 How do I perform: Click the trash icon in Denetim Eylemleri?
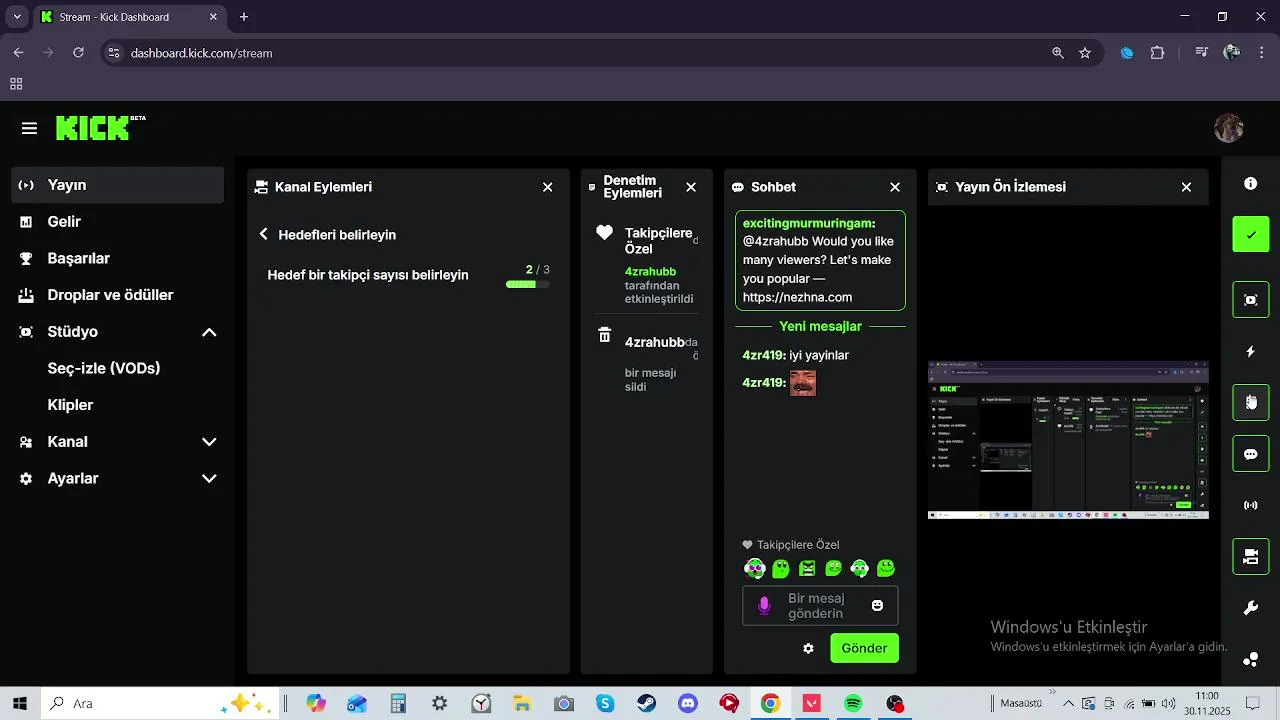coord(604,335)
